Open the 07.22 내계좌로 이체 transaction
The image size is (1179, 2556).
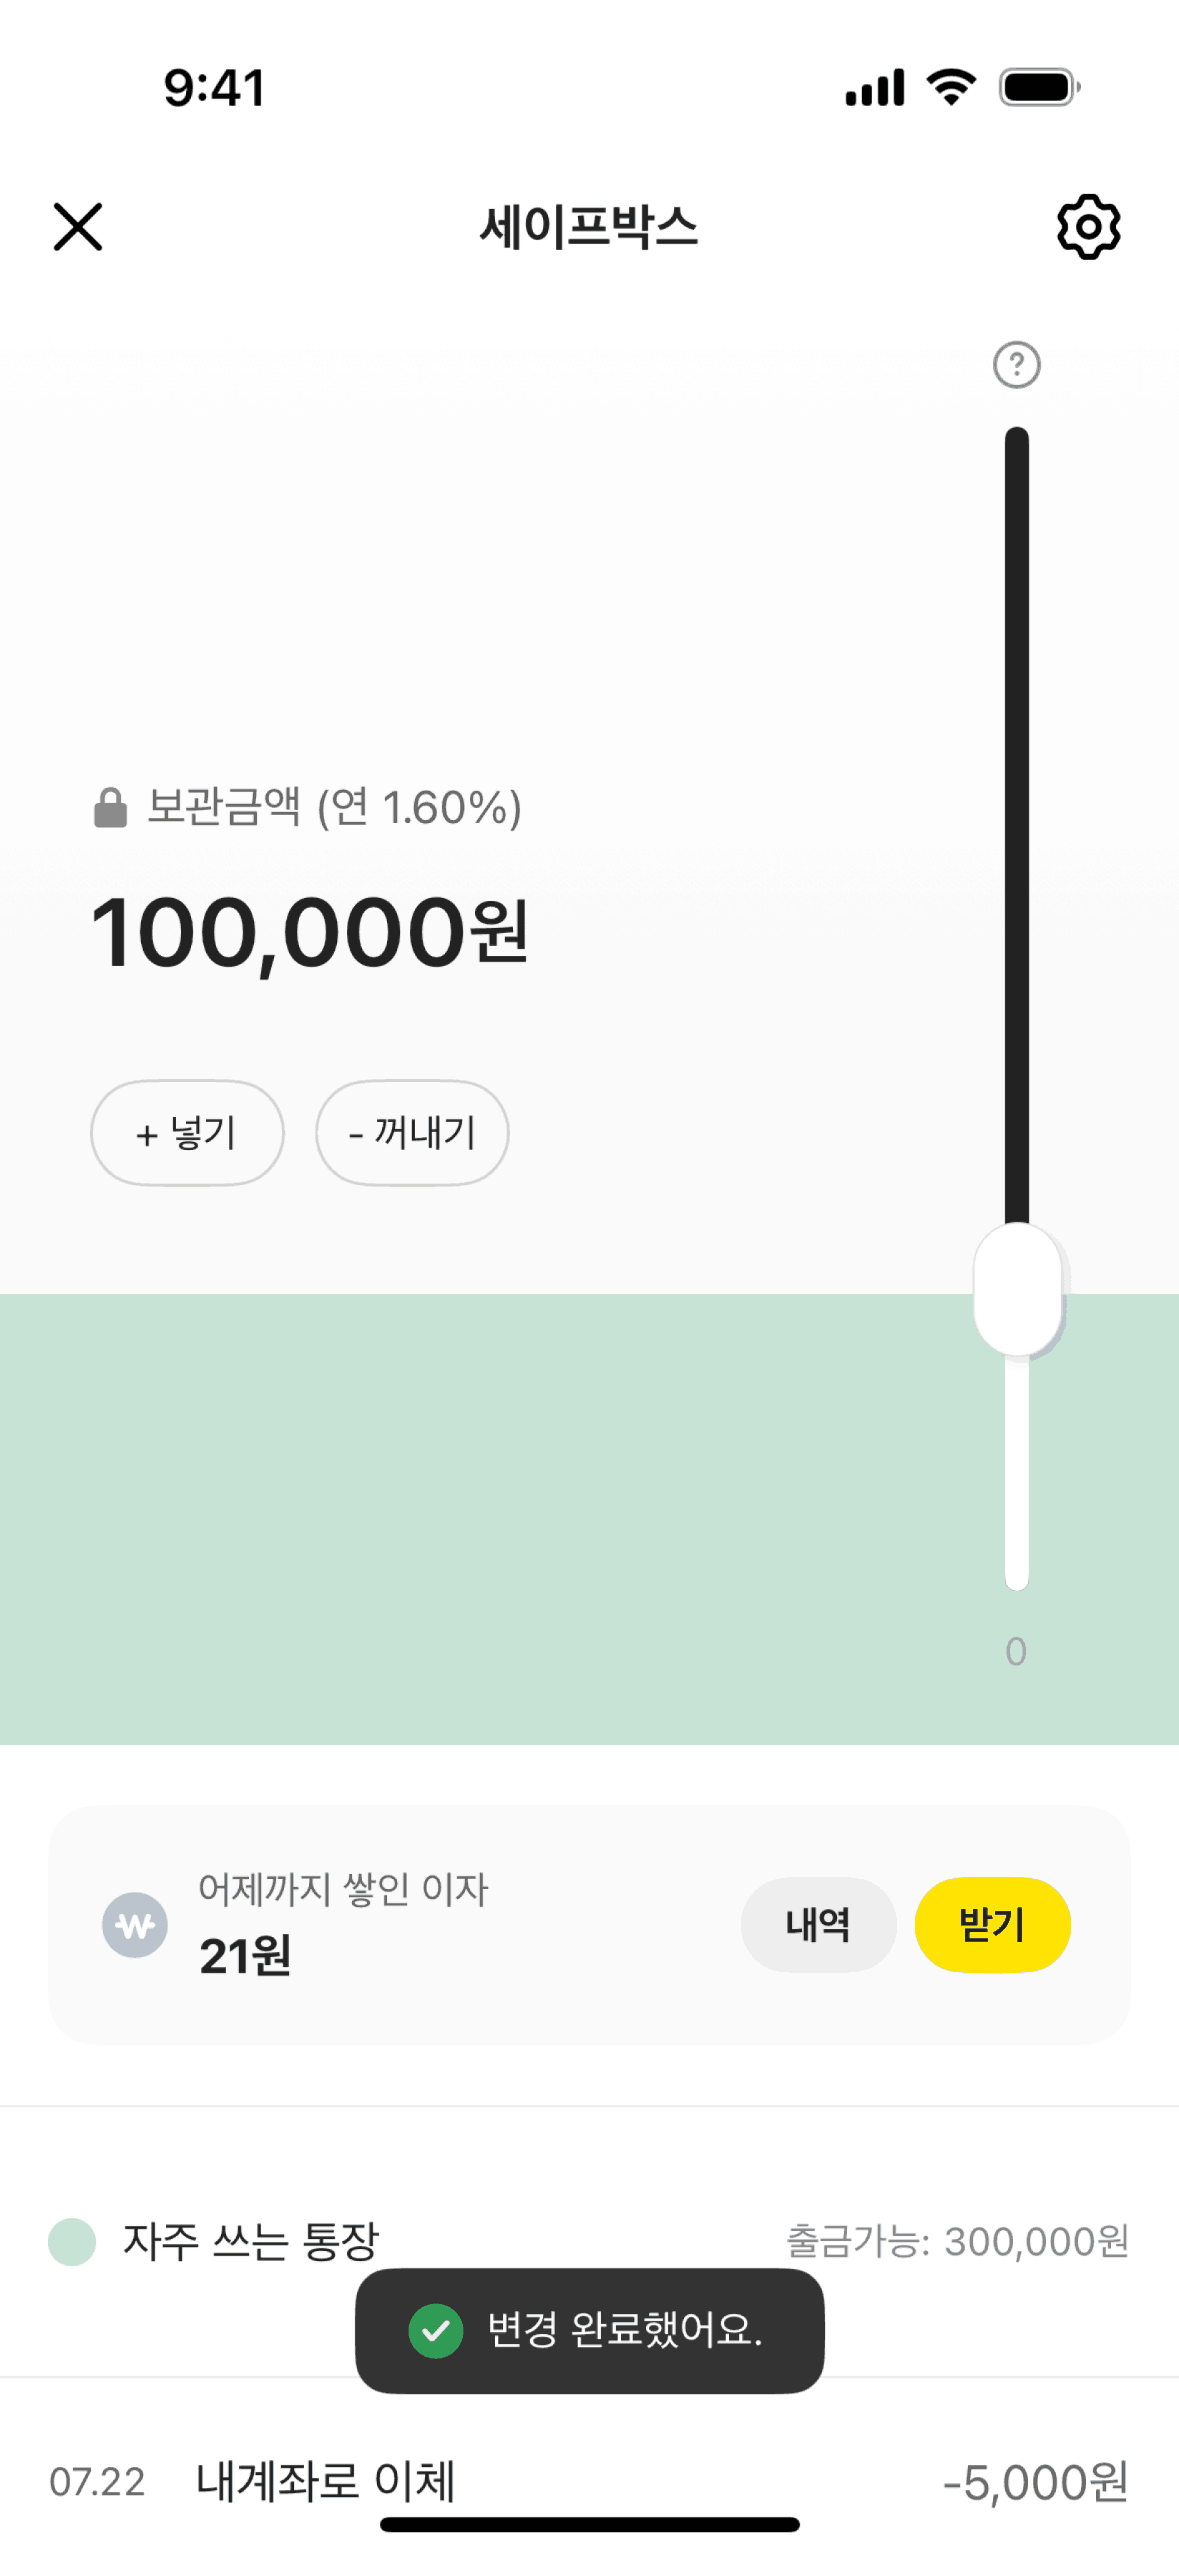(325, 2480)
